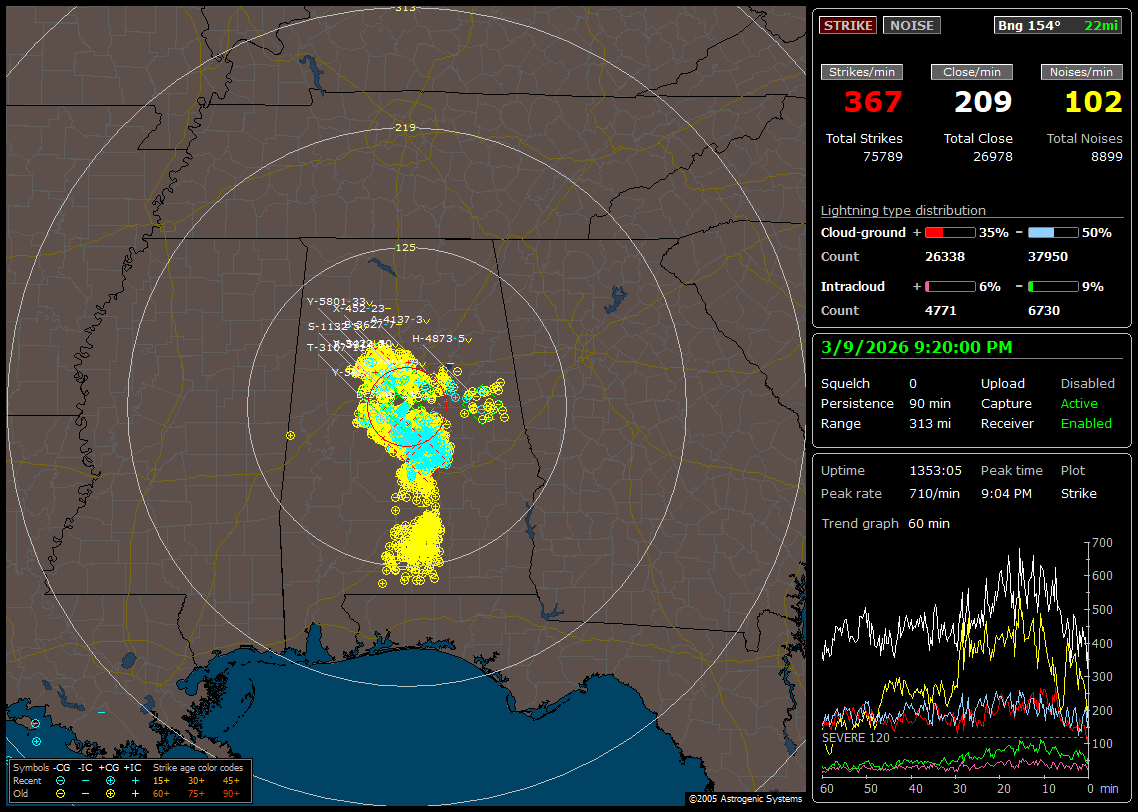The height and width of the screenshot is (812, 1138).
Task: Click the 90+ strike age color code
Action: pyautogui.click(x=231, y=793)
